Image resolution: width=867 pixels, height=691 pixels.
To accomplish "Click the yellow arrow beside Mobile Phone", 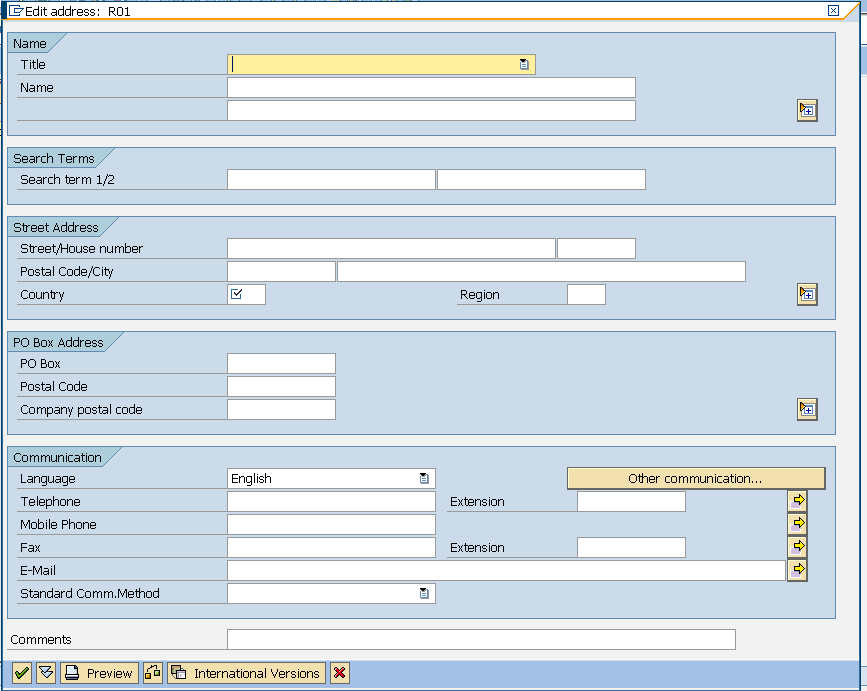I will point(797,523).
